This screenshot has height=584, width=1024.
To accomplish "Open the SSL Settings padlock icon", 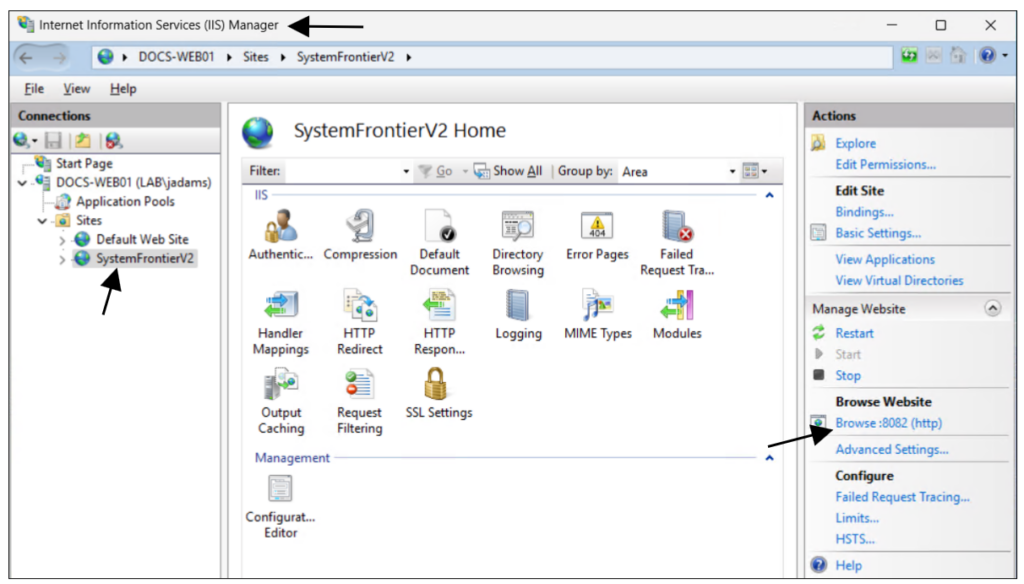I will (x=436, y=383).
